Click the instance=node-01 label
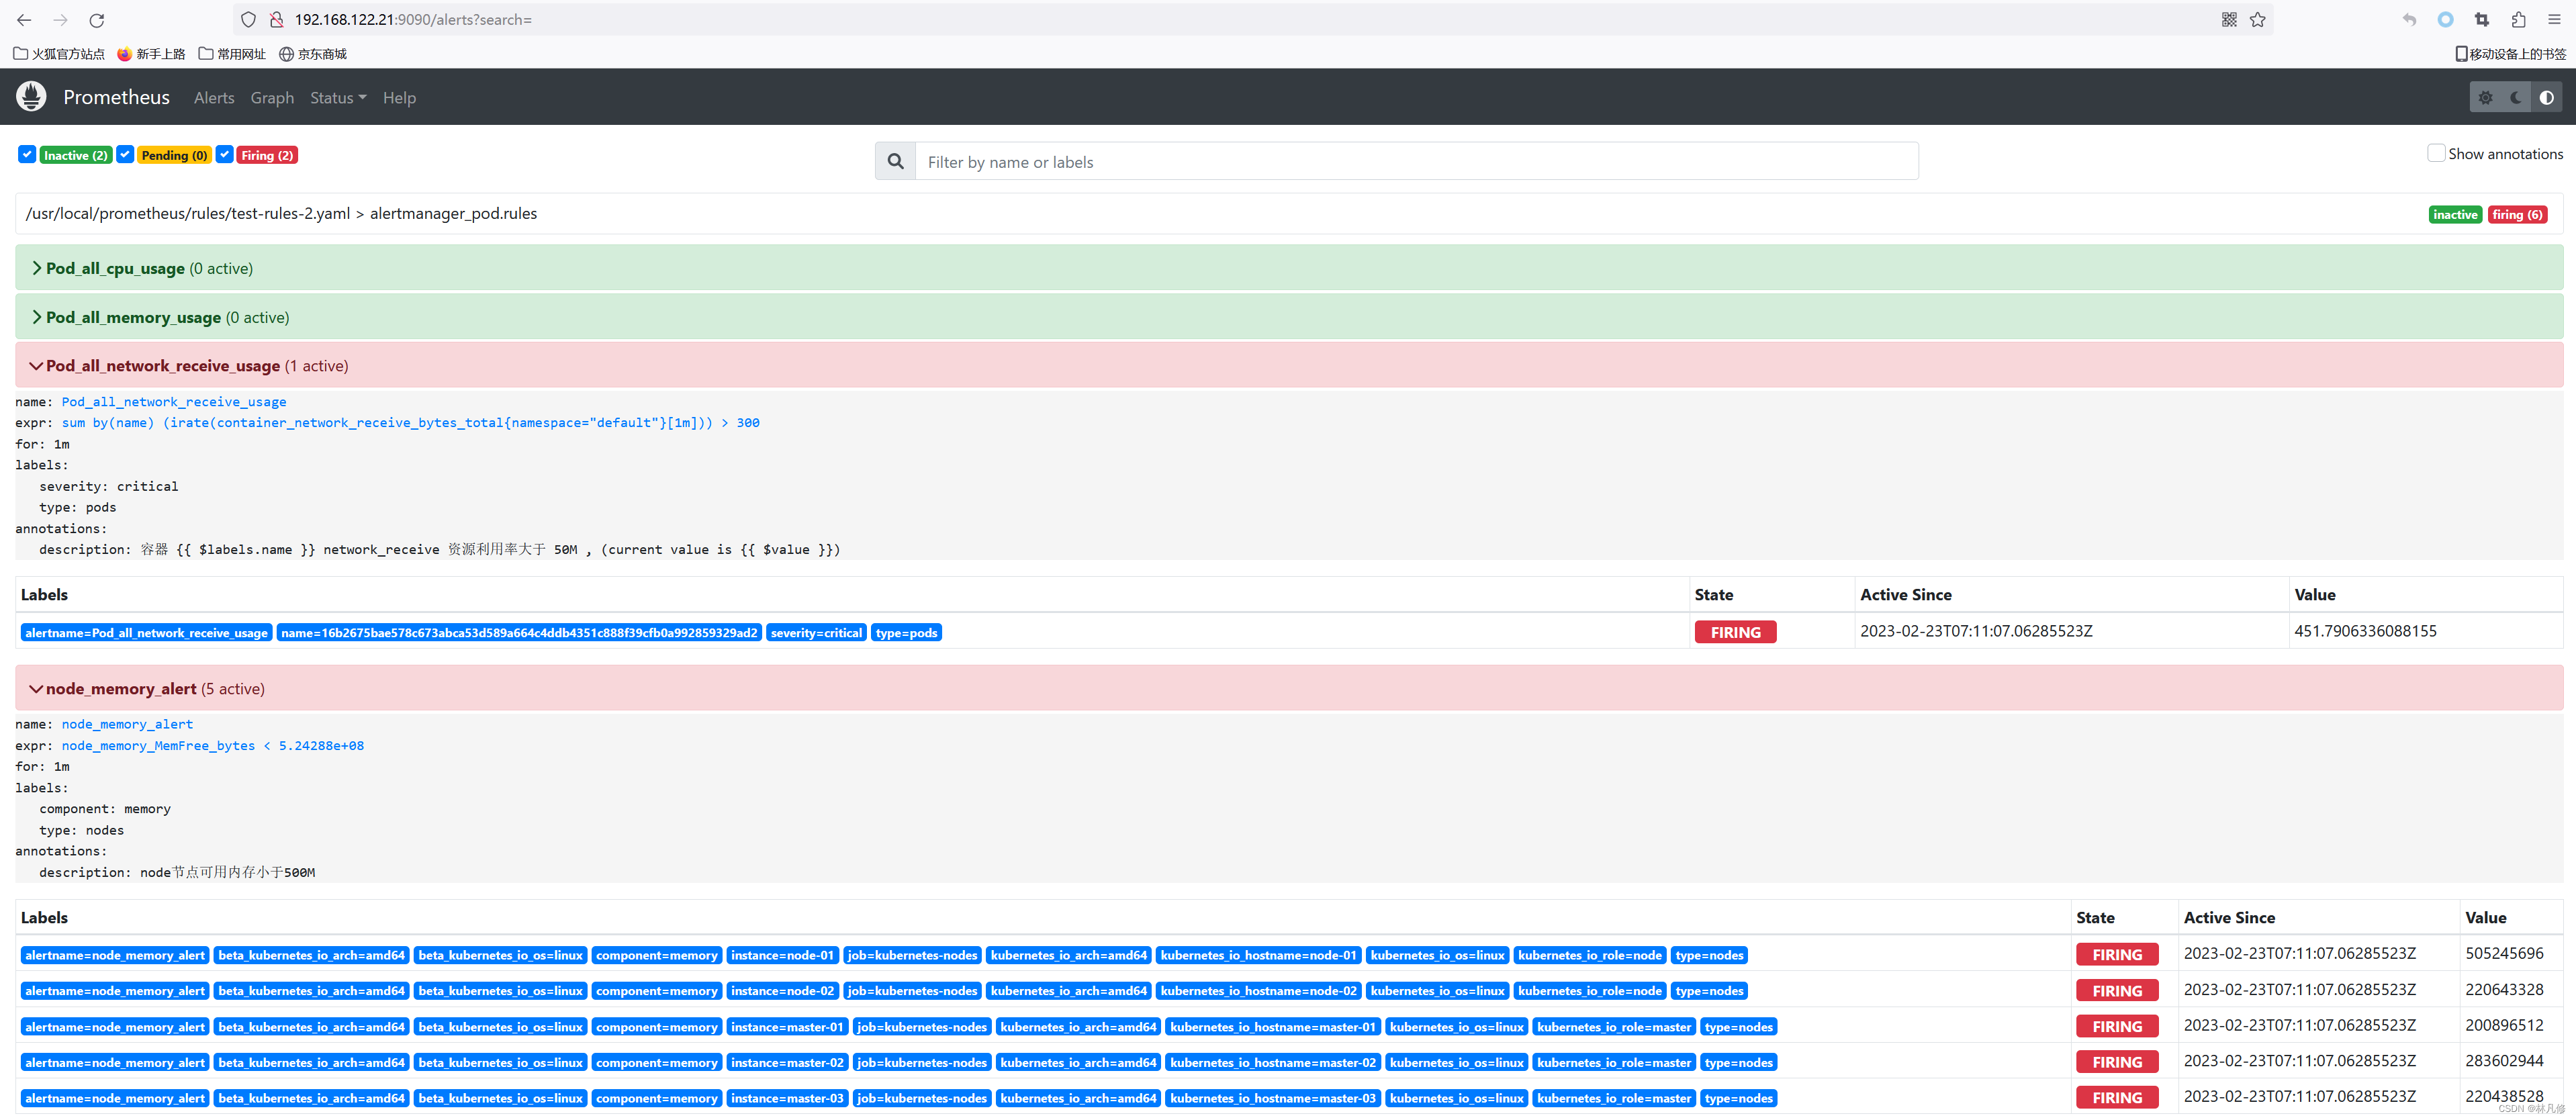Image resolution: width=2576 pixels, height=1120 pixels. (x=782, y=955)
